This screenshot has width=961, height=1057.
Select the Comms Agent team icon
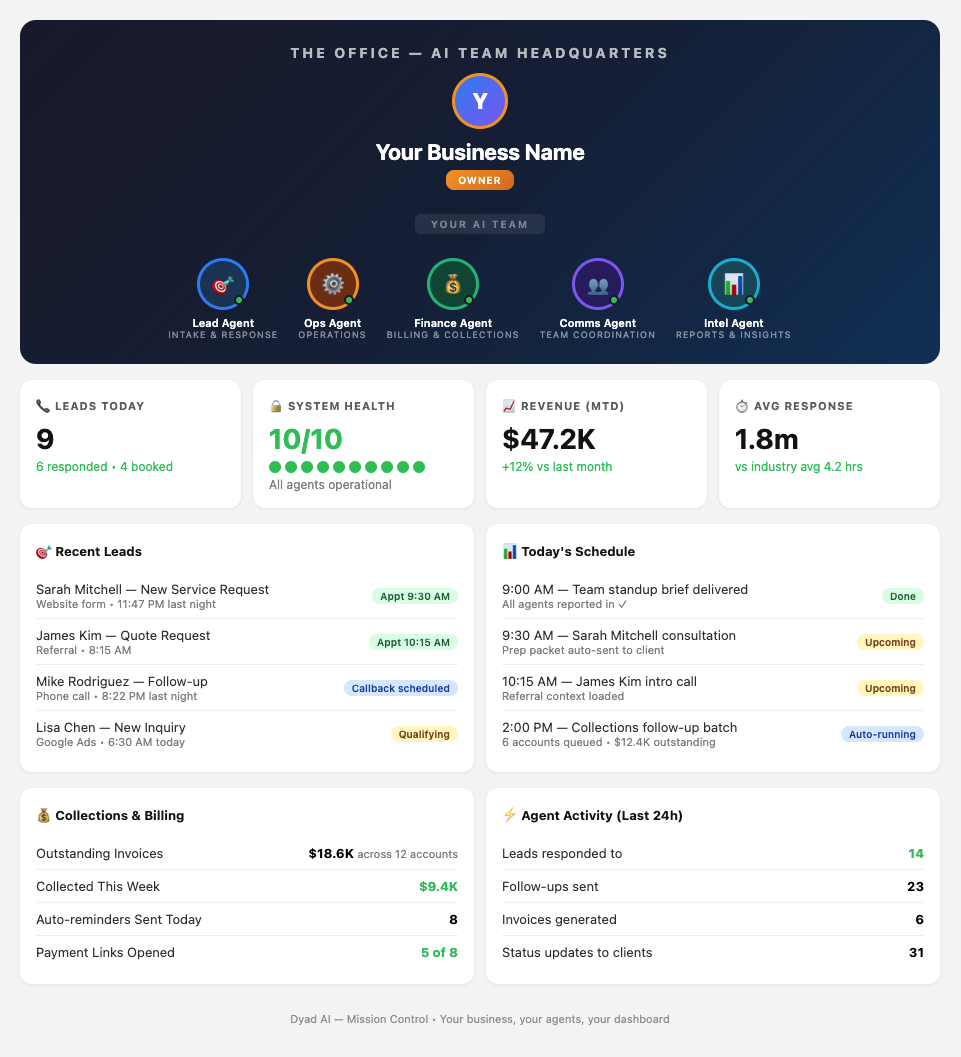[x=597, y=283]
